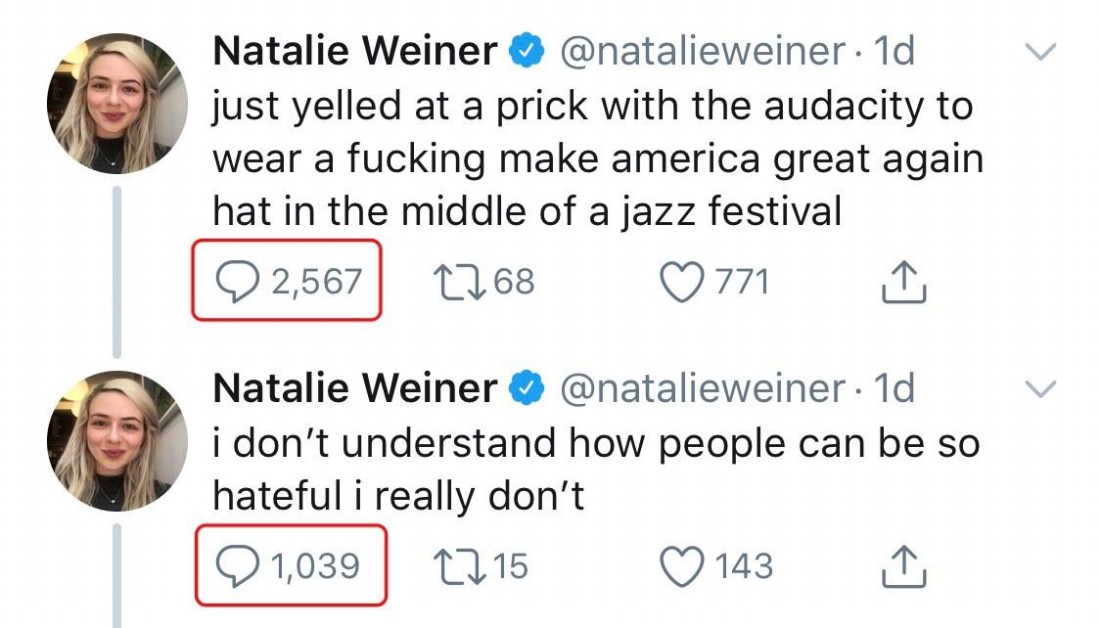1101x628 pixels.
Task: Retweet the 'hateful' tweet
Action: [x=459, y=567]
